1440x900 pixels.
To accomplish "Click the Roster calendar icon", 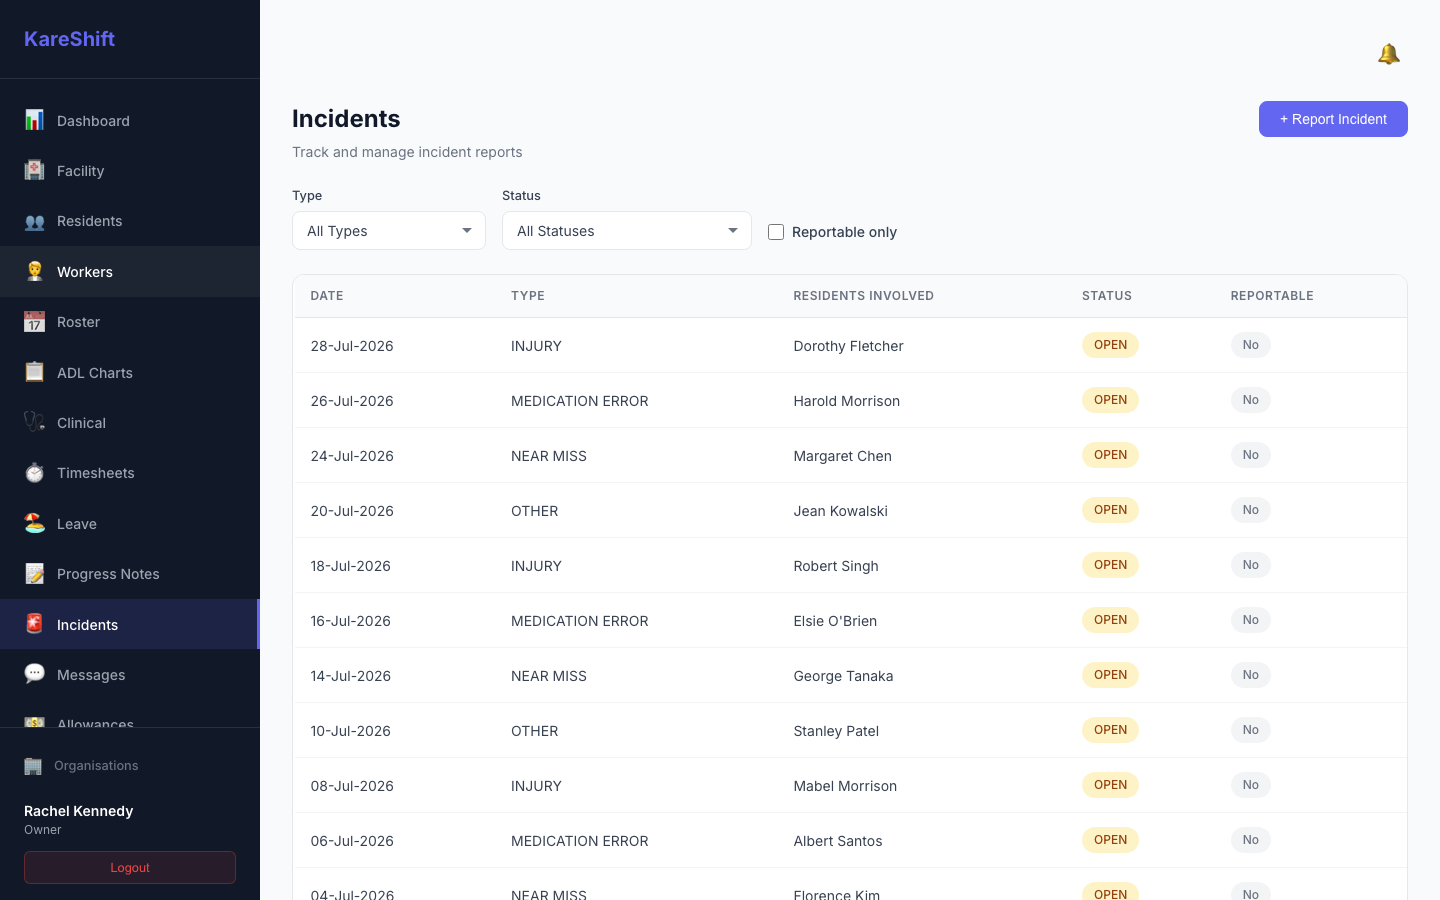I will tap(34, 322).
